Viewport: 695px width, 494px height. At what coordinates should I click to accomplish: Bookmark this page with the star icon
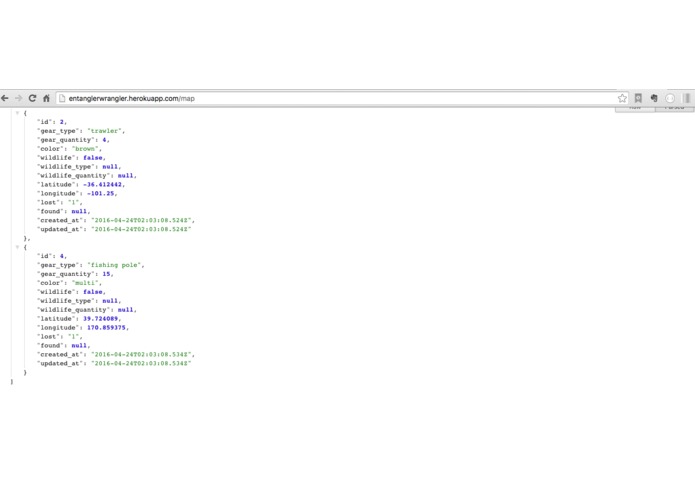622,98
